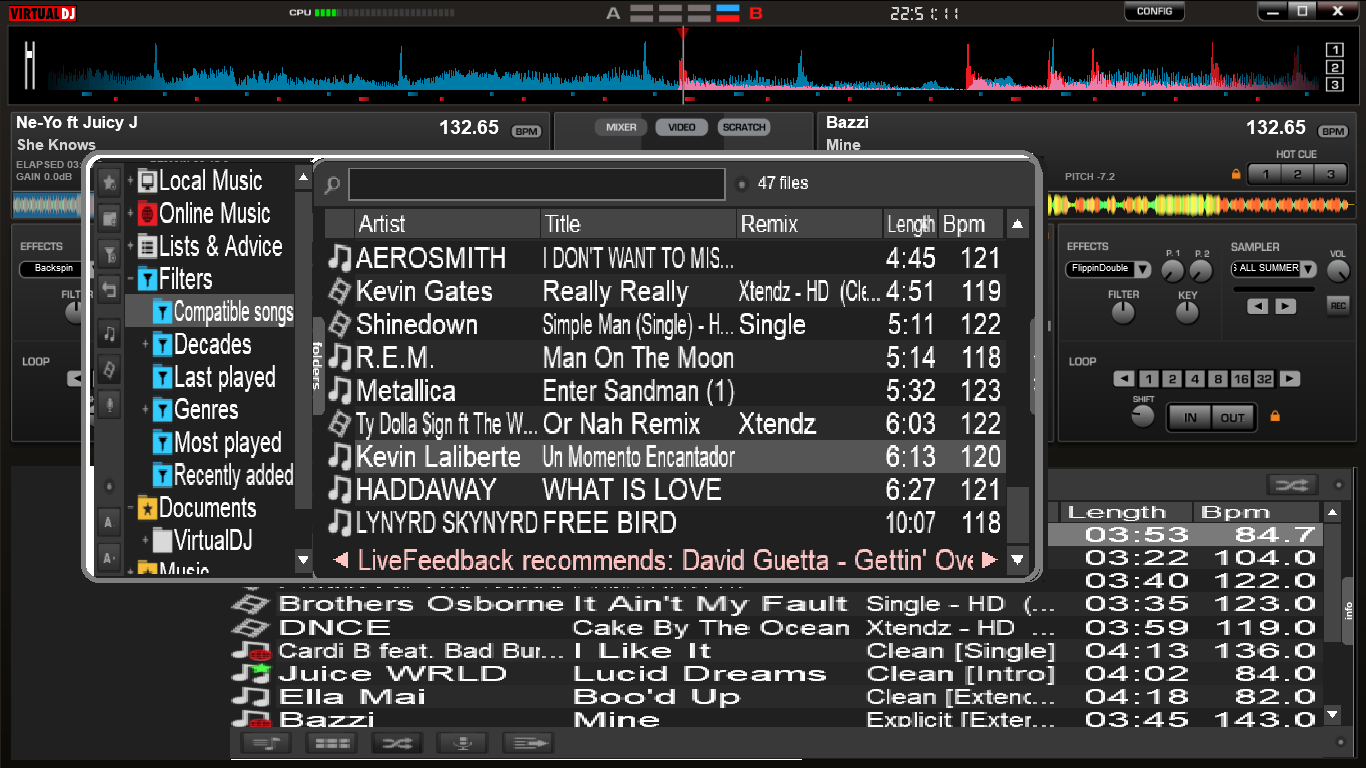Click the video icon of Kevin Gates row
The height and width of the screenshot is (768, 1366).
341,291
